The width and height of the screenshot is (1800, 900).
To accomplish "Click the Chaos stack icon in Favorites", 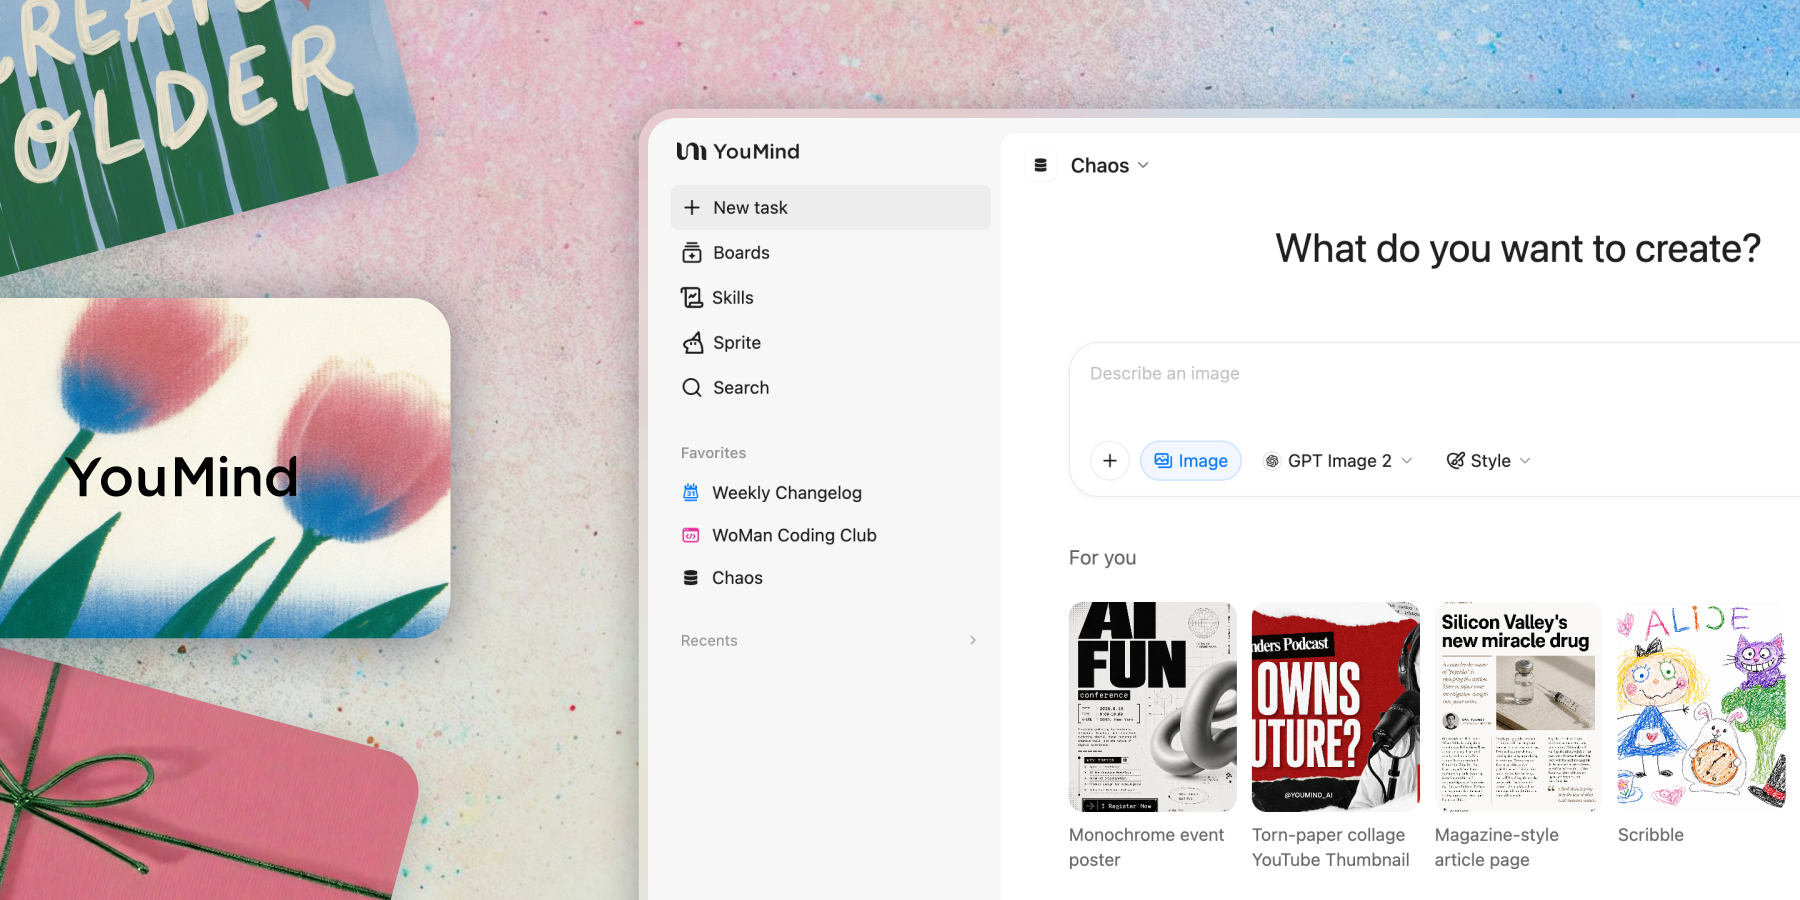I will 691,578.
